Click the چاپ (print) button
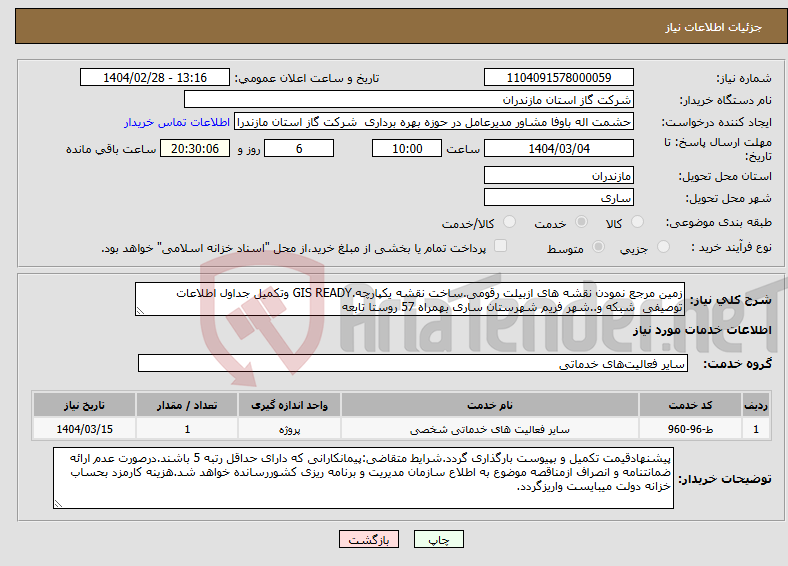This screenshot has height=566, width=788. 438,539
